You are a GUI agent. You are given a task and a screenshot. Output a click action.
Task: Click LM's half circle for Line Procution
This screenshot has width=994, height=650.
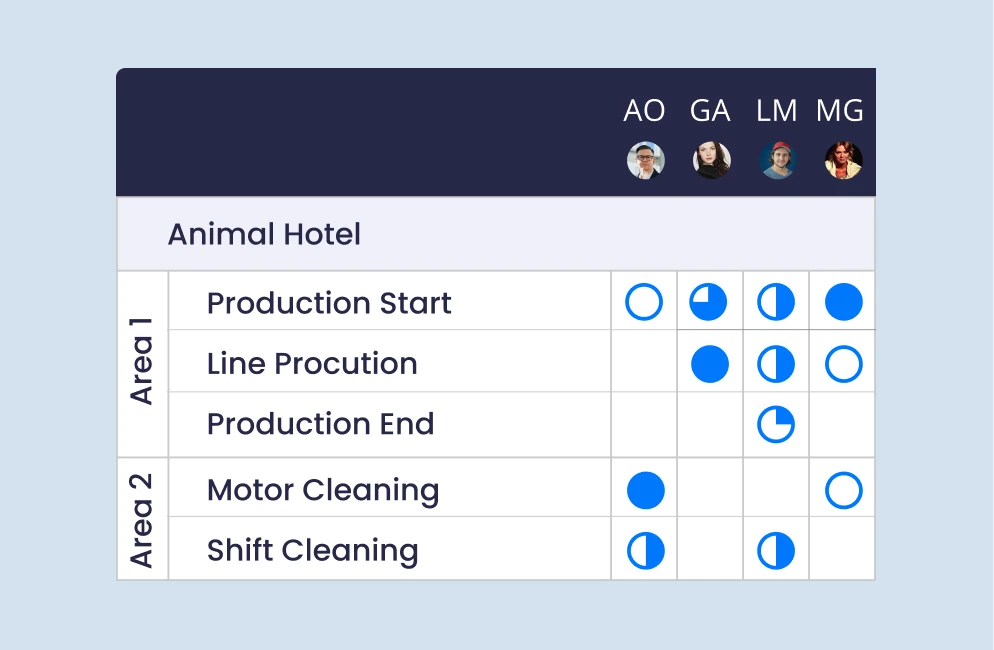pyautogui.click(x=776, y=364)
